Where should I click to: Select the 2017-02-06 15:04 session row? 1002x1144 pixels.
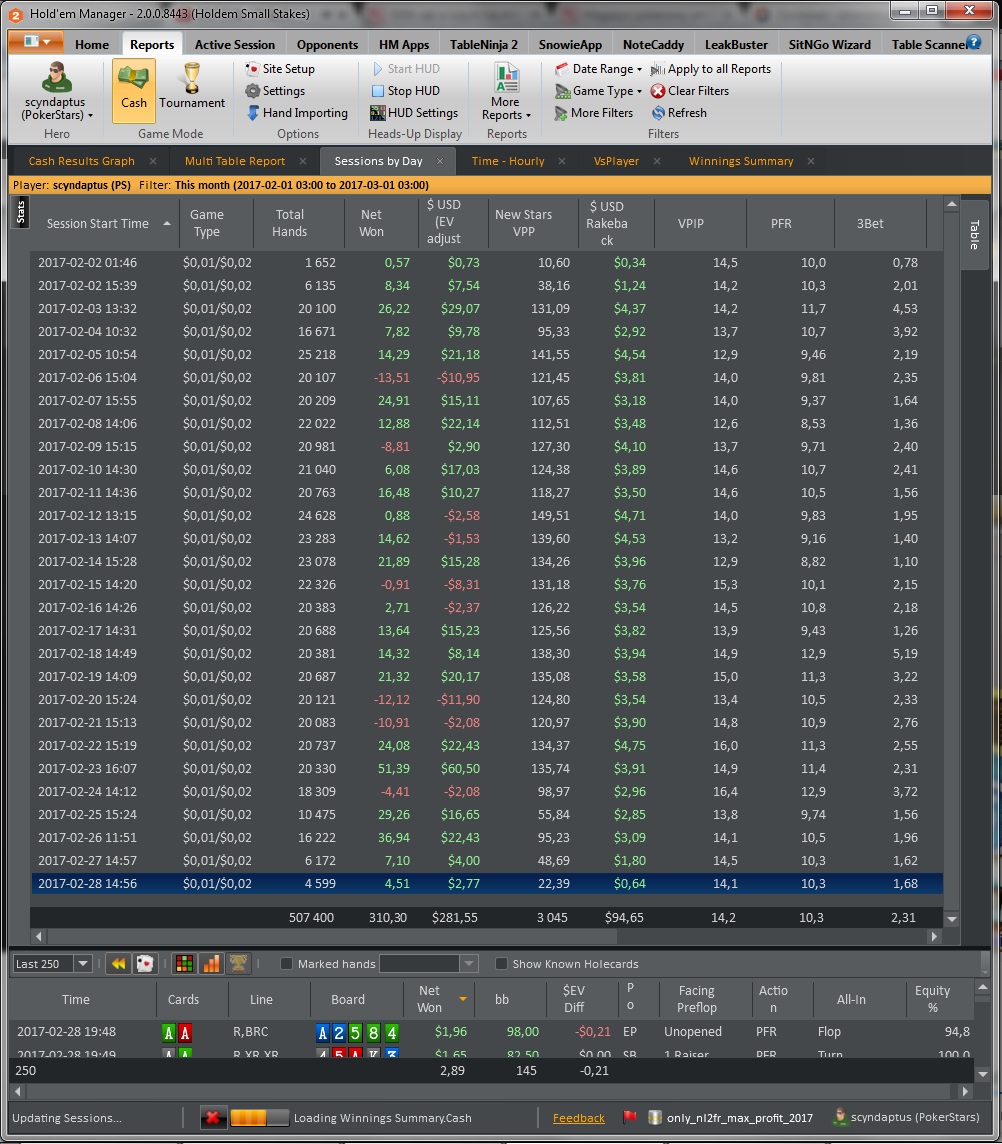coord(487,377)
